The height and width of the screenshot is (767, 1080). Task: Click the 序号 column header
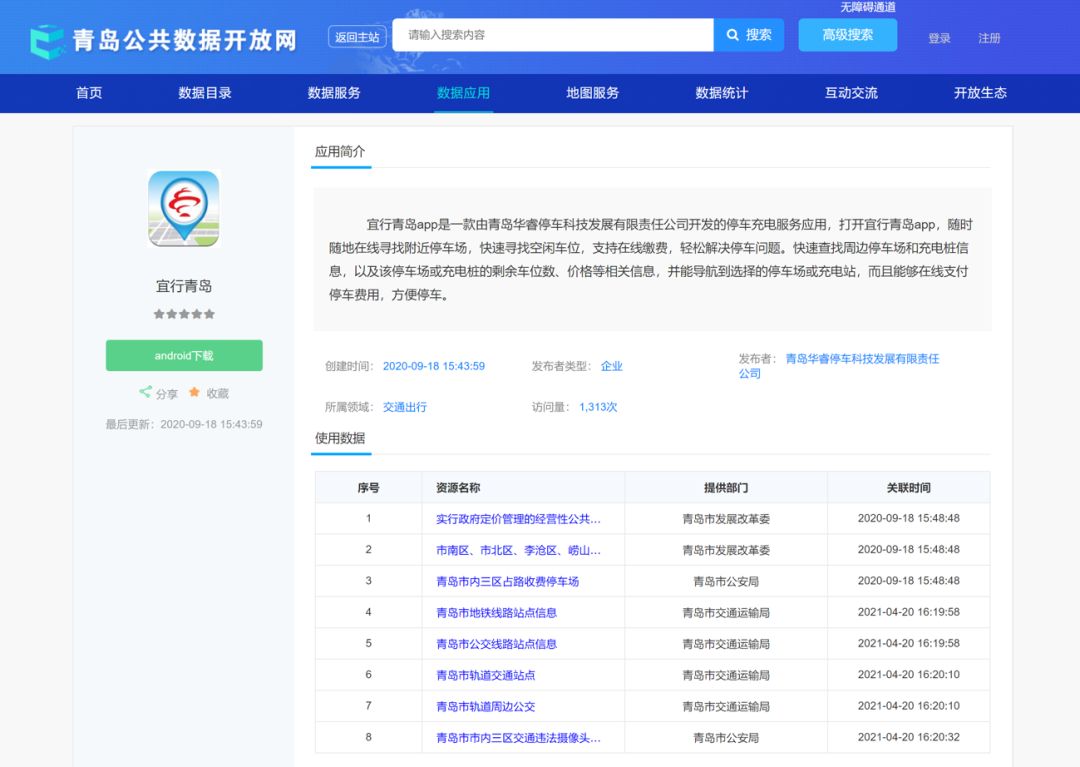tap(368, 487)
